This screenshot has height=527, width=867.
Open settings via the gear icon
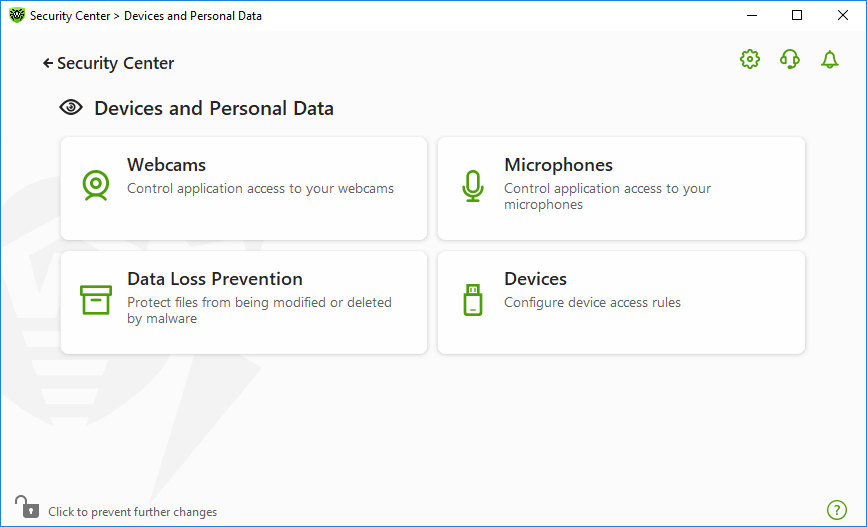tap(750, 59)
